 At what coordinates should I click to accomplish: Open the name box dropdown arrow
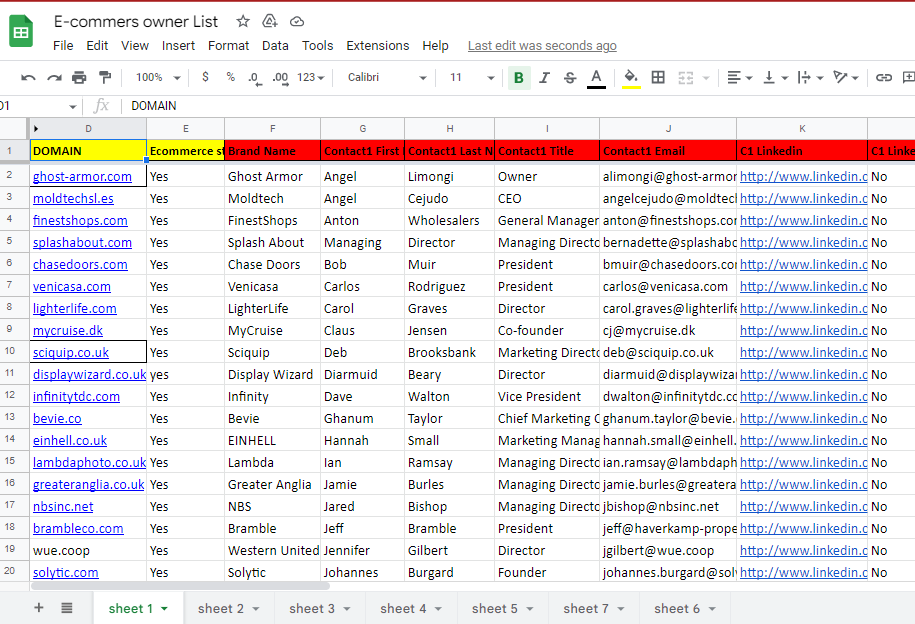tap(72, 106)
